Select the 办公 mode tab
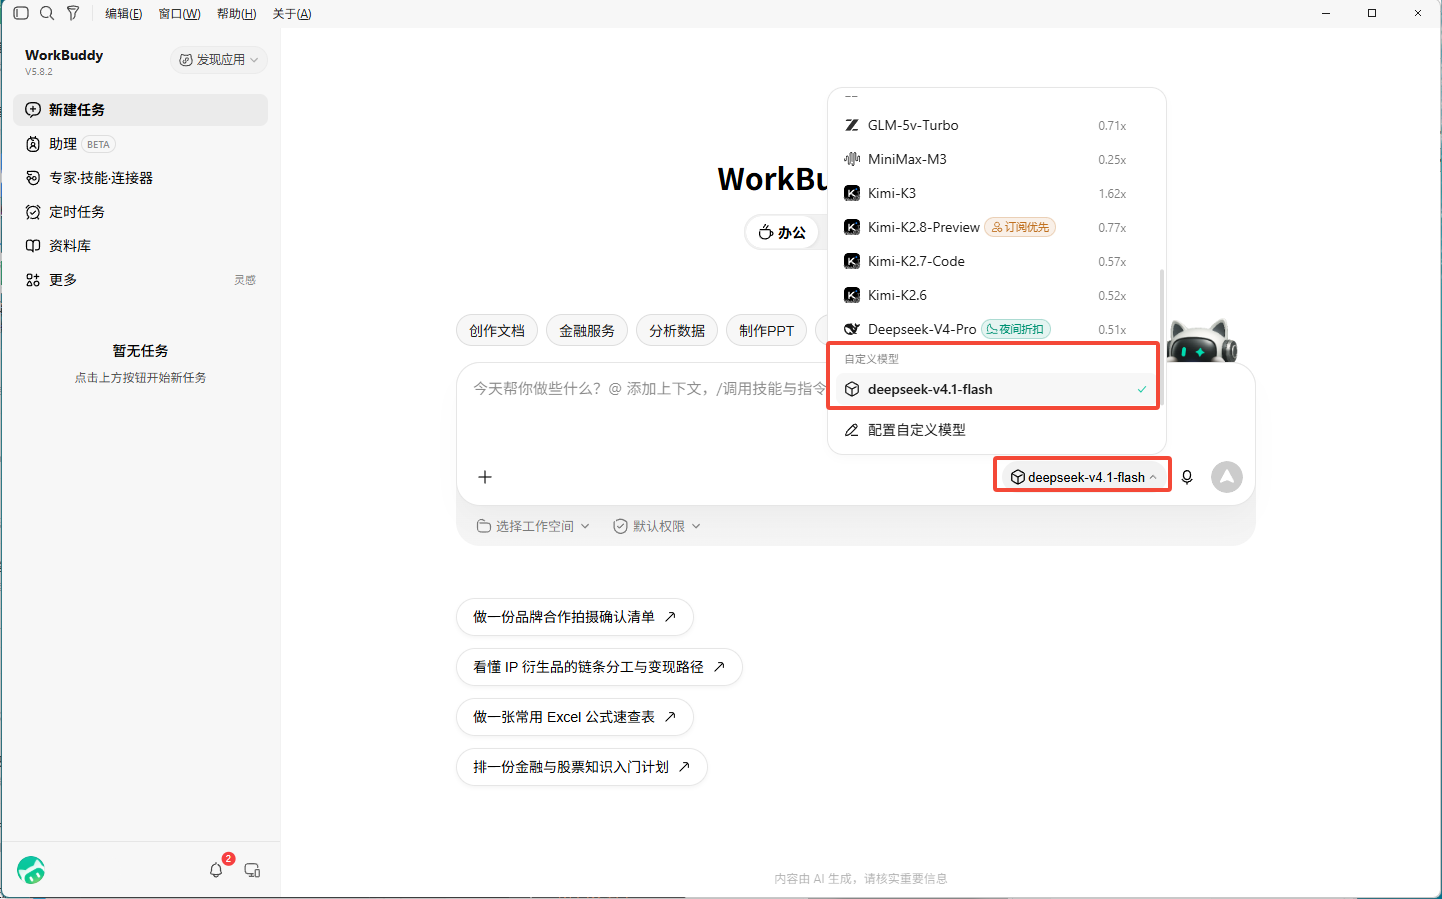Image resolution: width=1442 pixels, height=899 pixels. click(782, 232)
